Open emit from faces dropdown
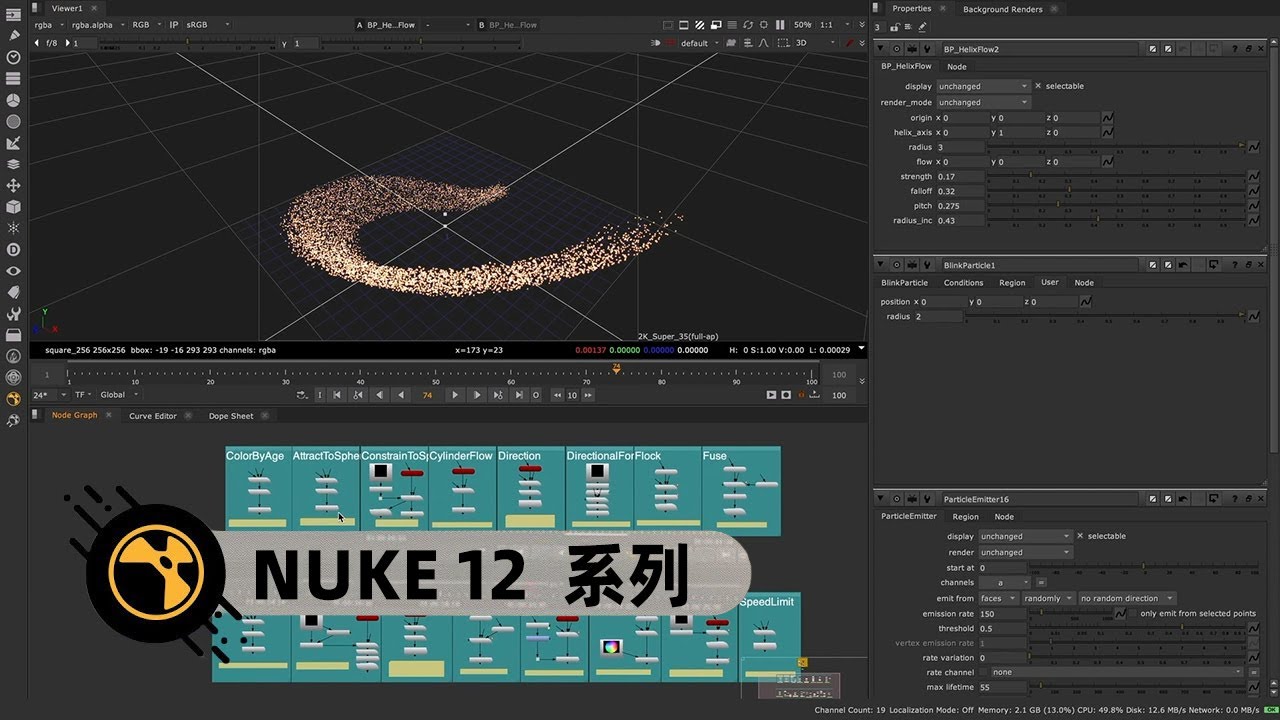This screenshot has height=720, width=1280. pyautogui.click(x=997, y=598)
